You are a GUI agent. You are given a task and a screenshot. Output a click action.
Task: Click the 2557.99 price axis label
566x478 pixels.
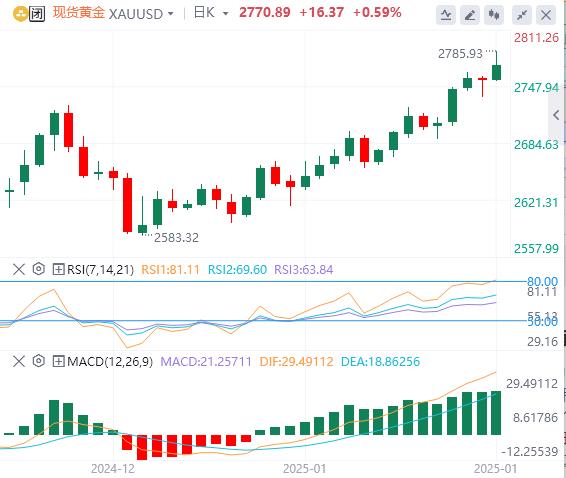(536, 248)
